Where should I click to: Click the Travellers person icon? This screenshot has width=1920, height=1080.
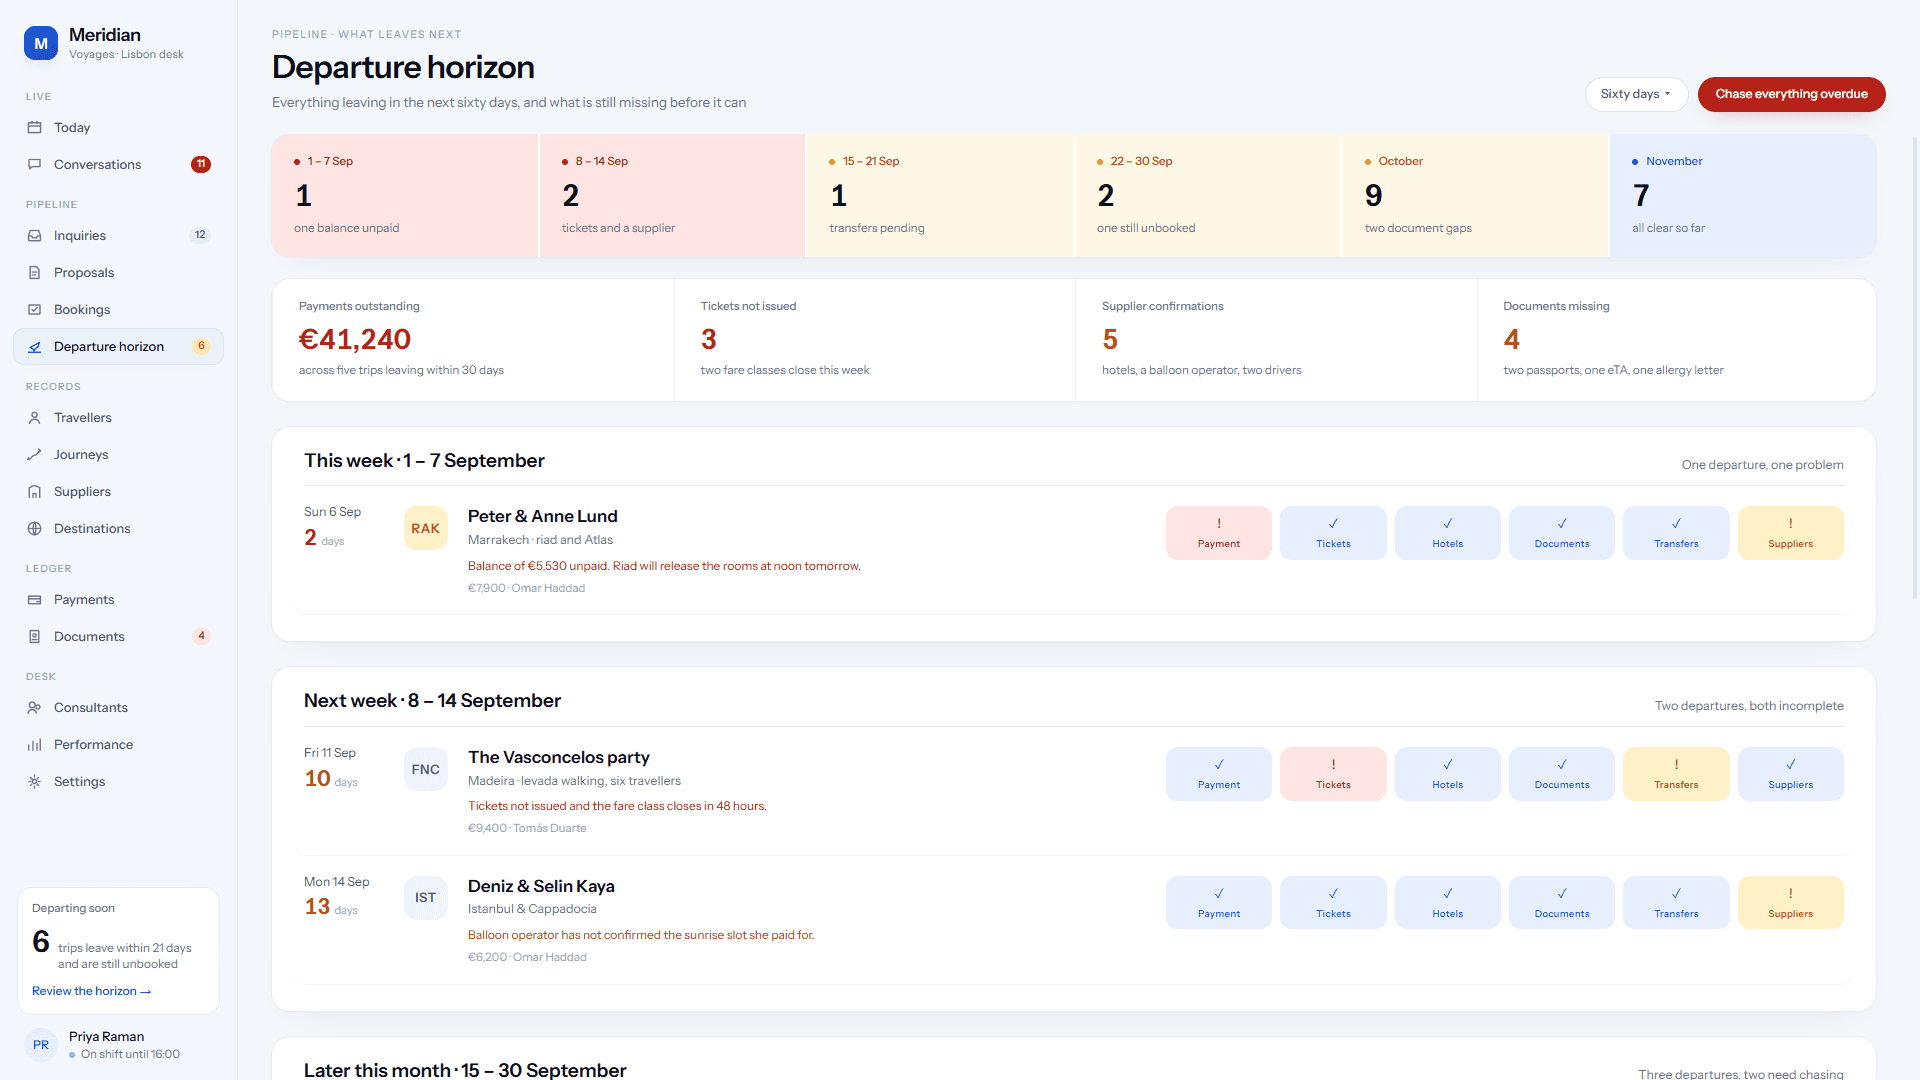[x=34, y=418]
